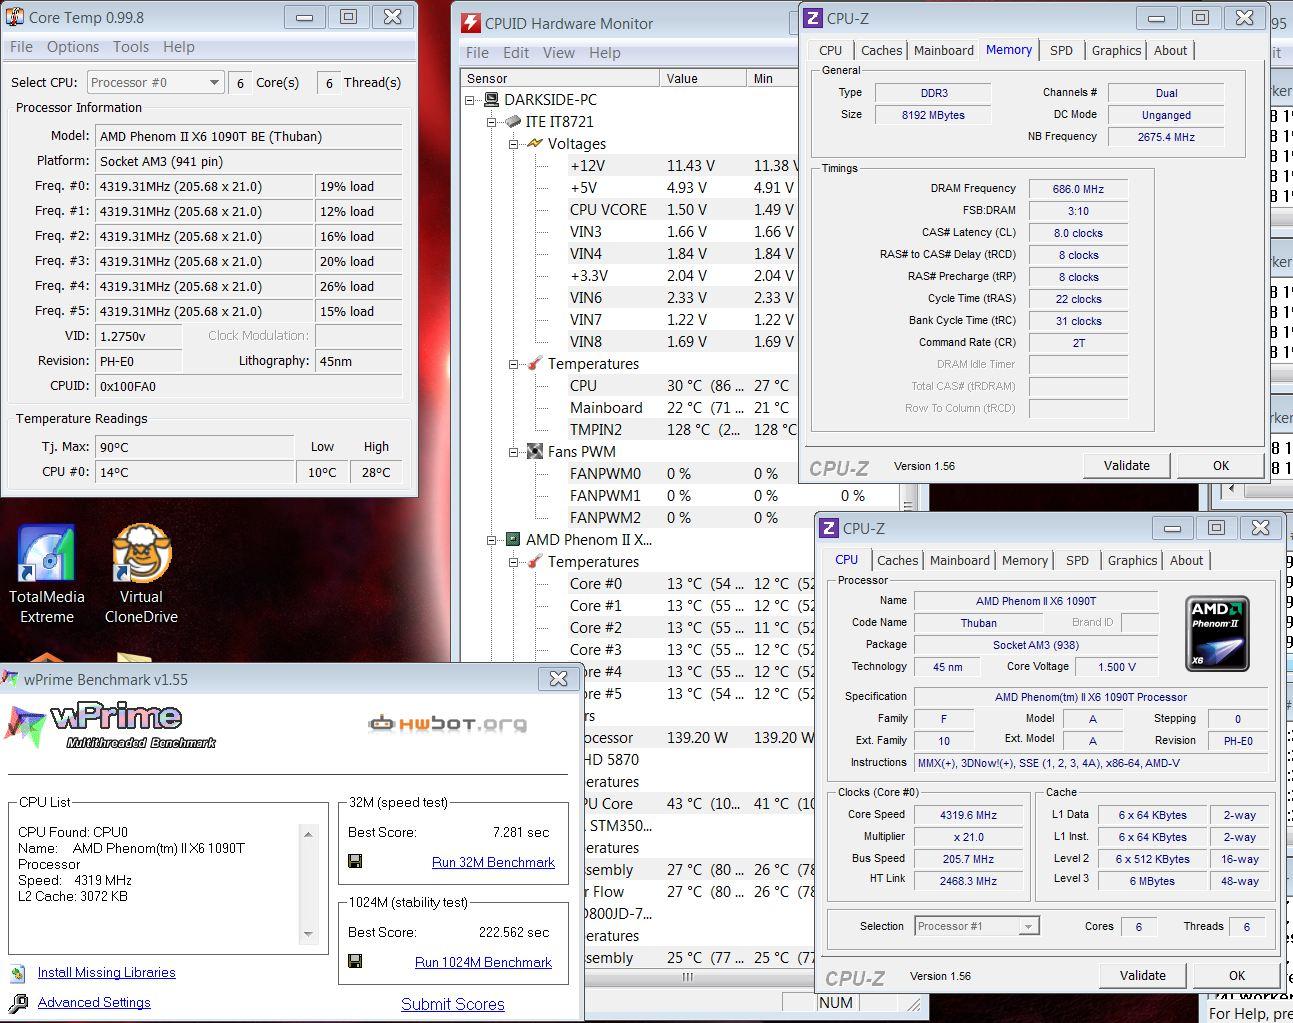This screenshot has height=1023, width=1293.
Task: Click the Tj. Max 90°C field
Action: [x=194, y=447]
